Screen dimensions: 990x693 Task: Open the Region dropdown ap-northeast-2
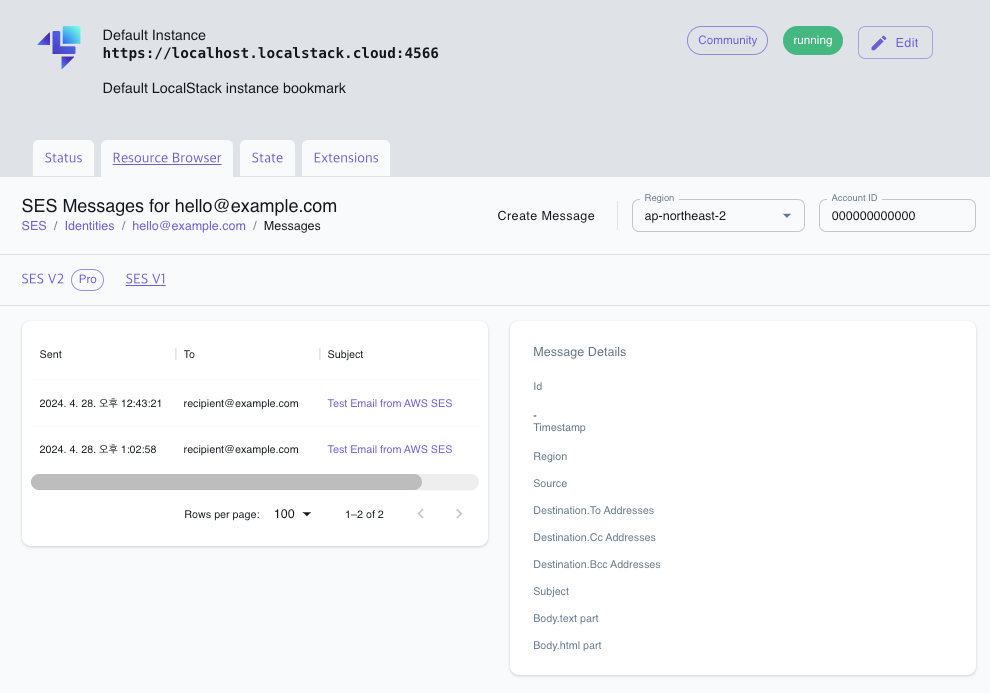coord(718,216)
